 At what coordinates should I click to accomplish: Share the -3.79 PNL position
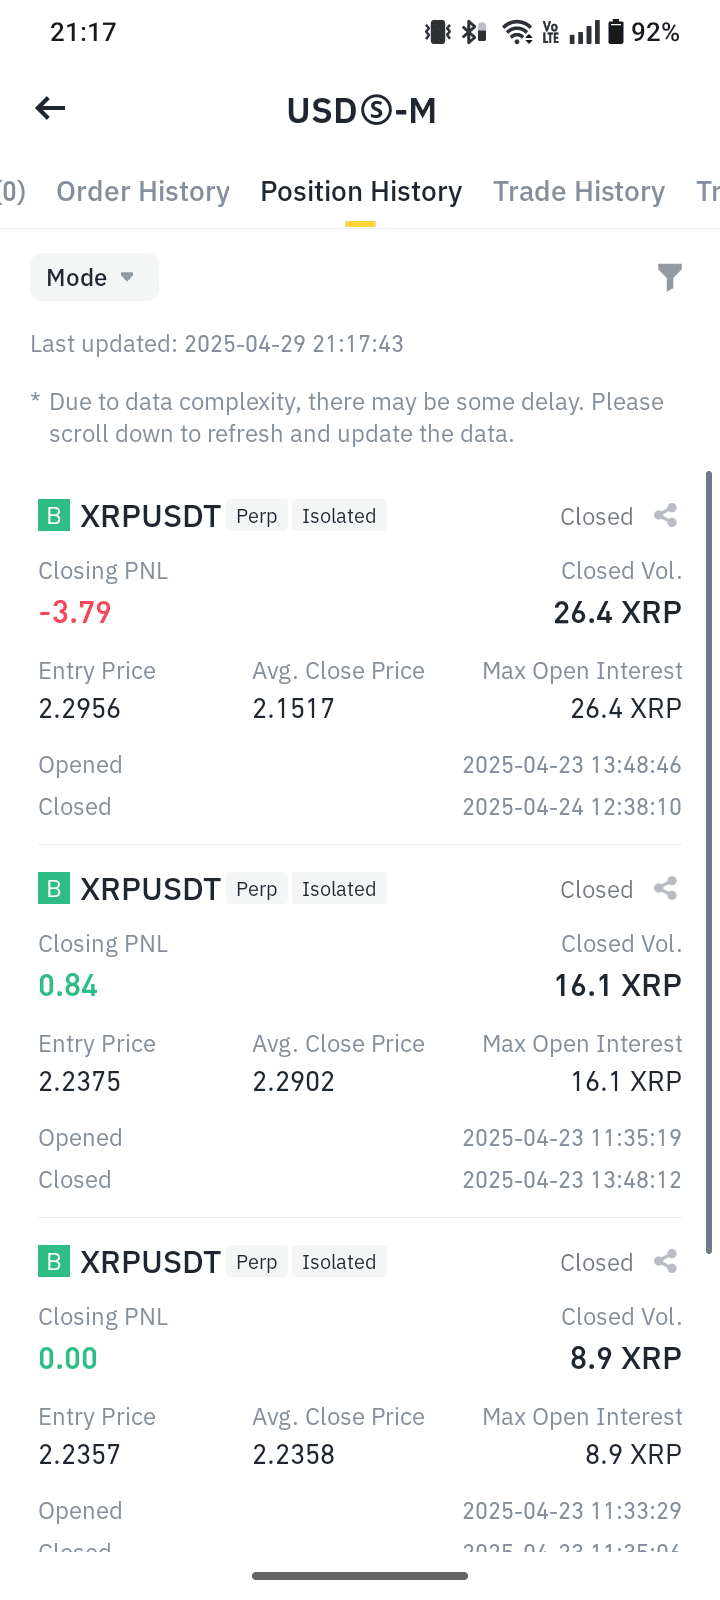(x=666, y=516)
